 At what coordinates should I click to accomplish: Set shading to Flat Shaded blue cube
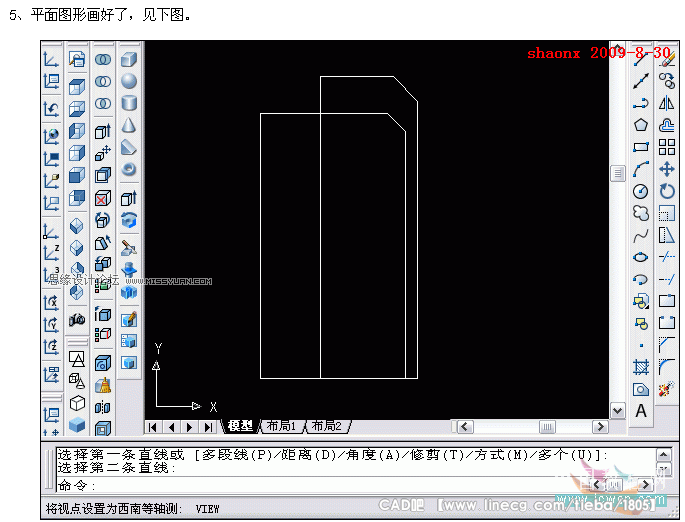77,425
